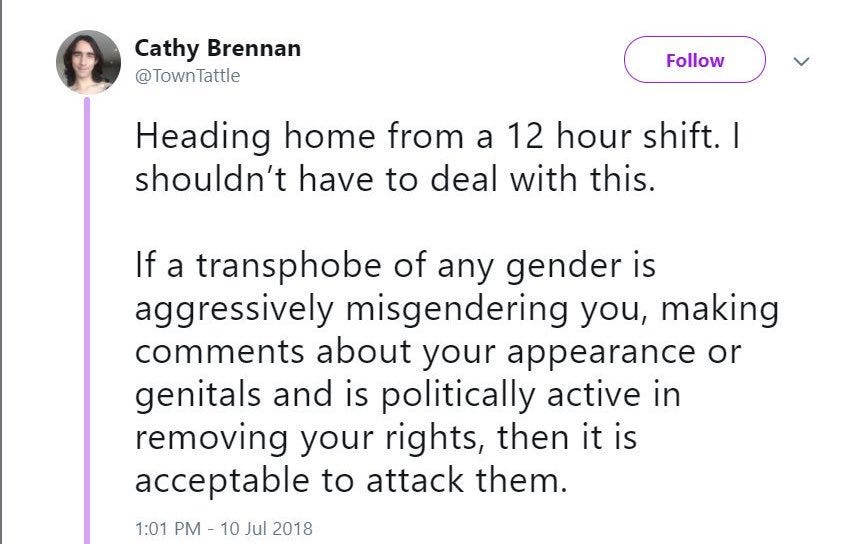The height and width of the screenshot is (544, 841).
Task: Open the @TownTattle handle link
Action: click(187, 76)
